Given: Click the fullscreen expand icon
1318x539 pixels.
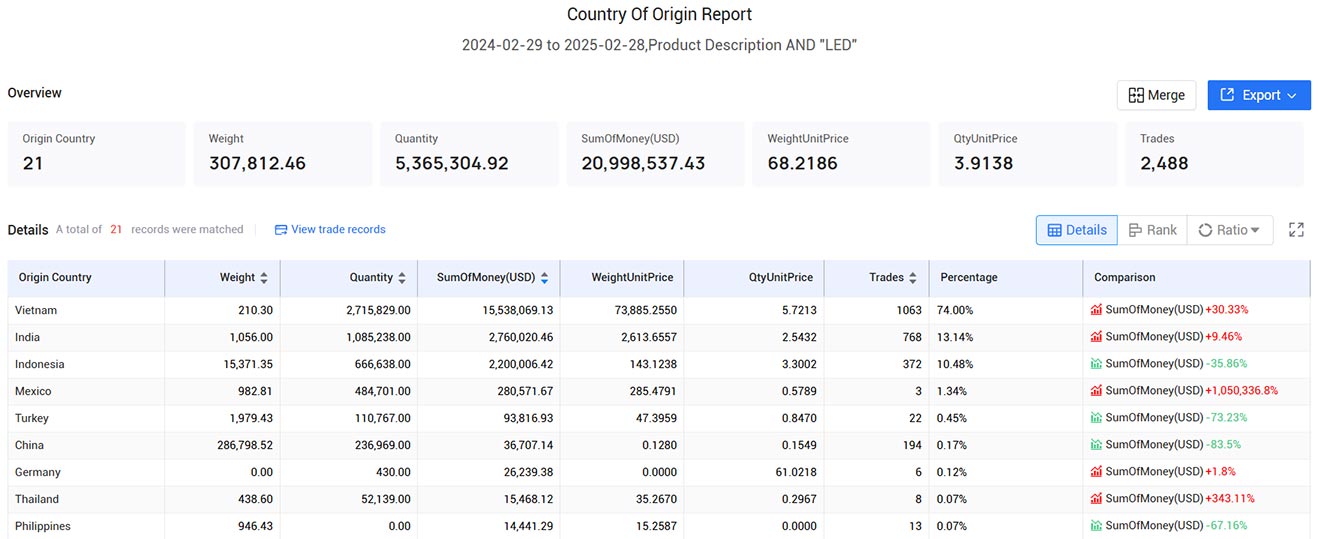Looking at the screenshot, I should coord(1296,230).
